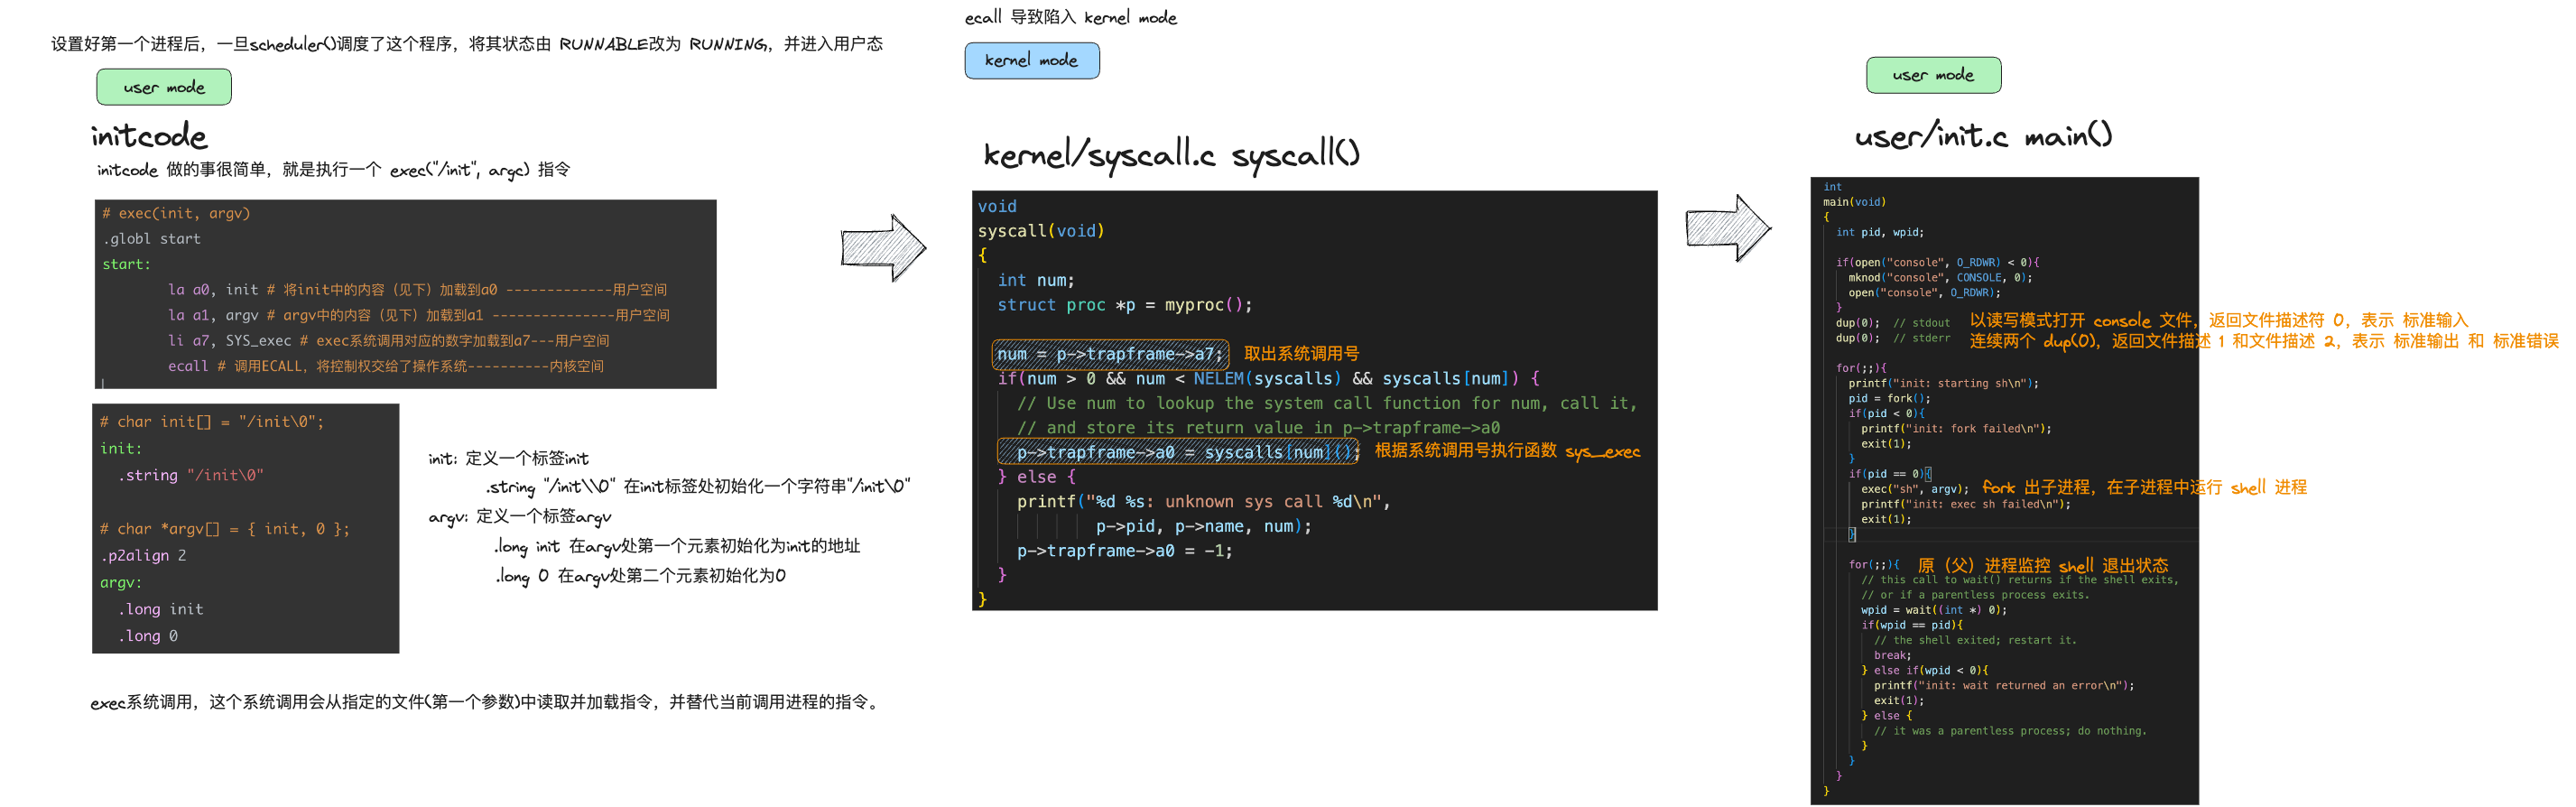Click the '.string "/init\0"' line in the code block
The width and height of the screenshot is (2576, 807).
point(191,475)
